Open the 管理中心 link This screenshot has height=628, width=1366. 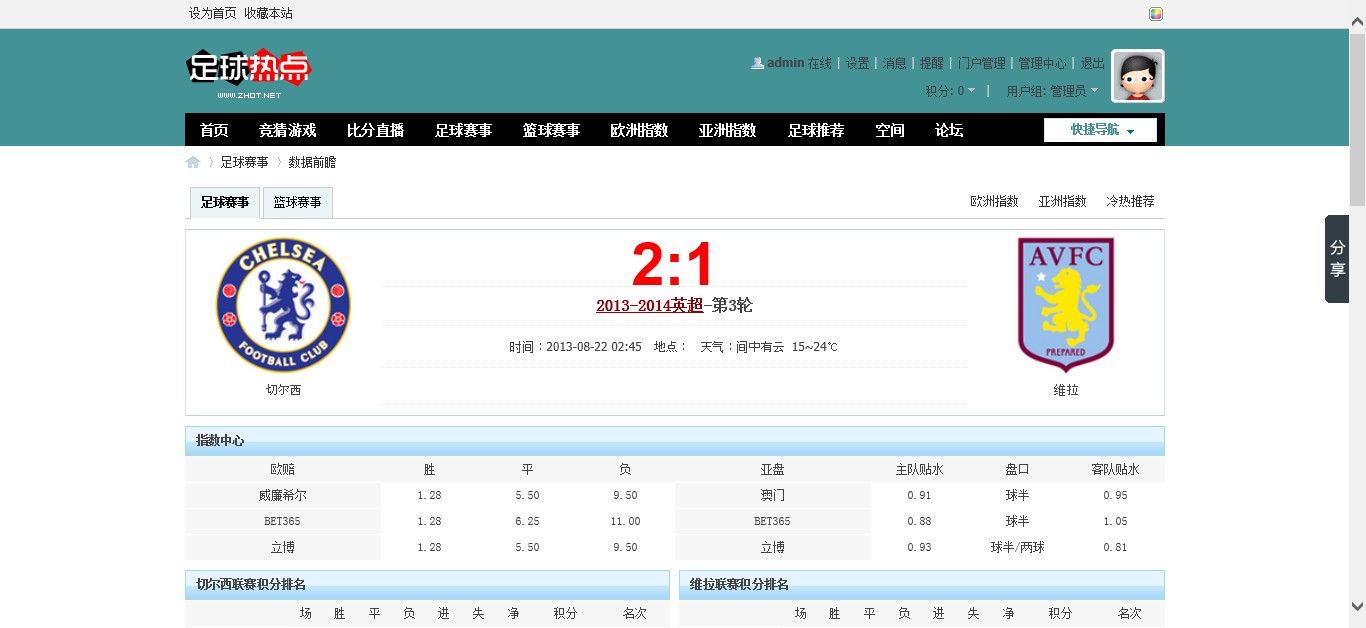(1042, 63)
